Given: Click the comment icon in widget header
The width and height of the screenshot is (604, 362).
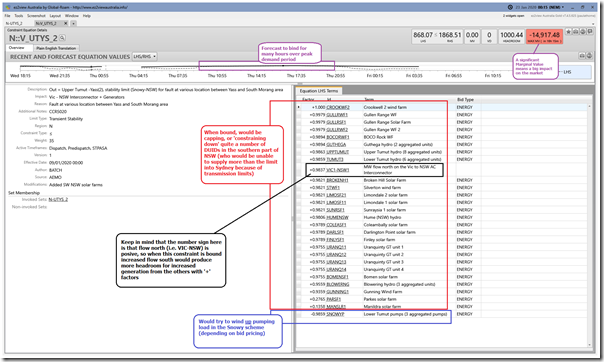Looking at the screenshot, I should [590, 32].
